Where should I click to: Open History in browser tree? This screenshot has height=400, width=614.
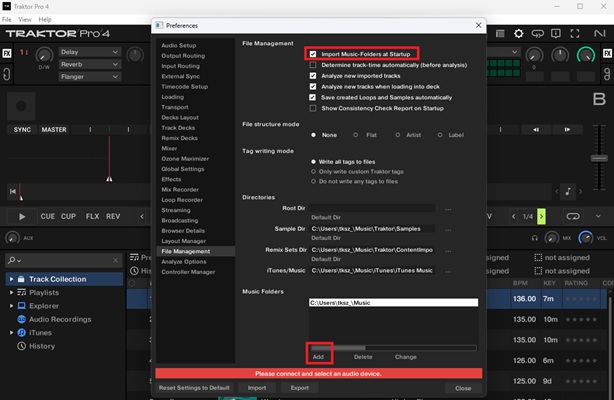coord(42,346)
